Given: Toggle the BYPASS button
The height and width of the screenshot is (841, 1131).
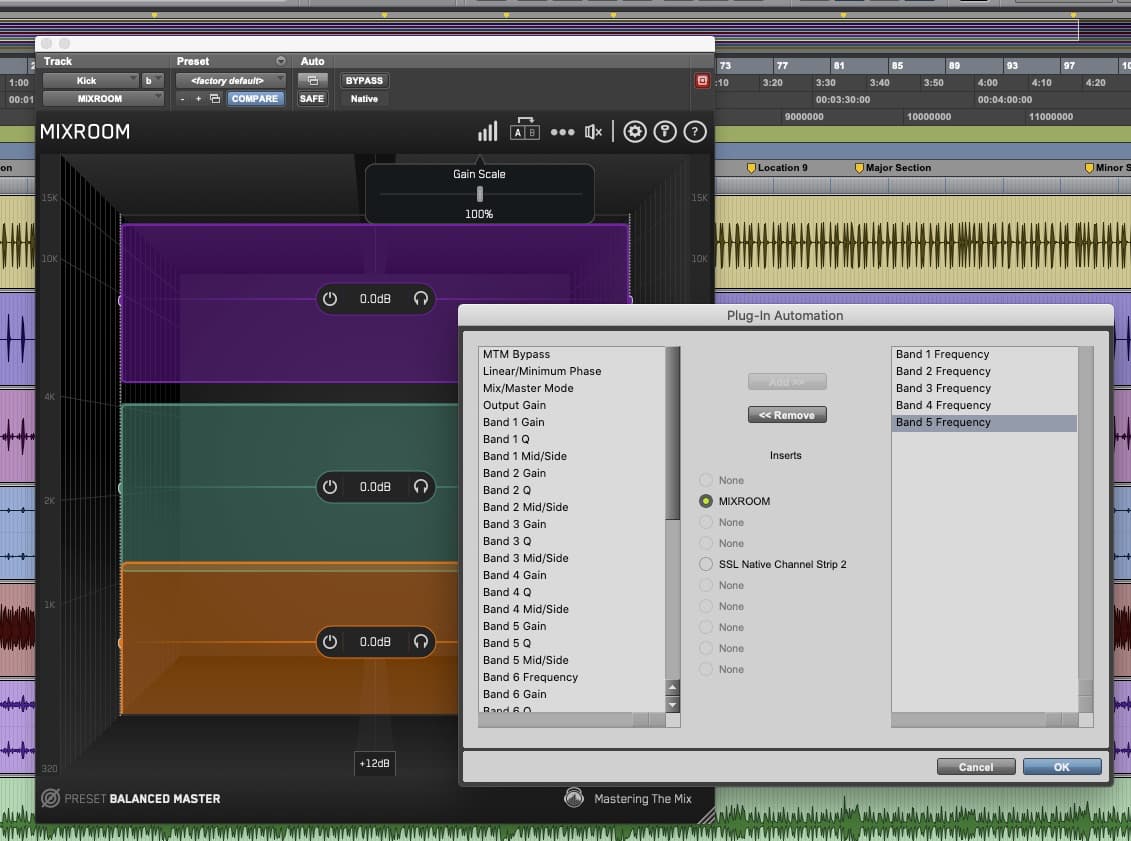Looking at the screenshot, I should click(x=364, y=80).
